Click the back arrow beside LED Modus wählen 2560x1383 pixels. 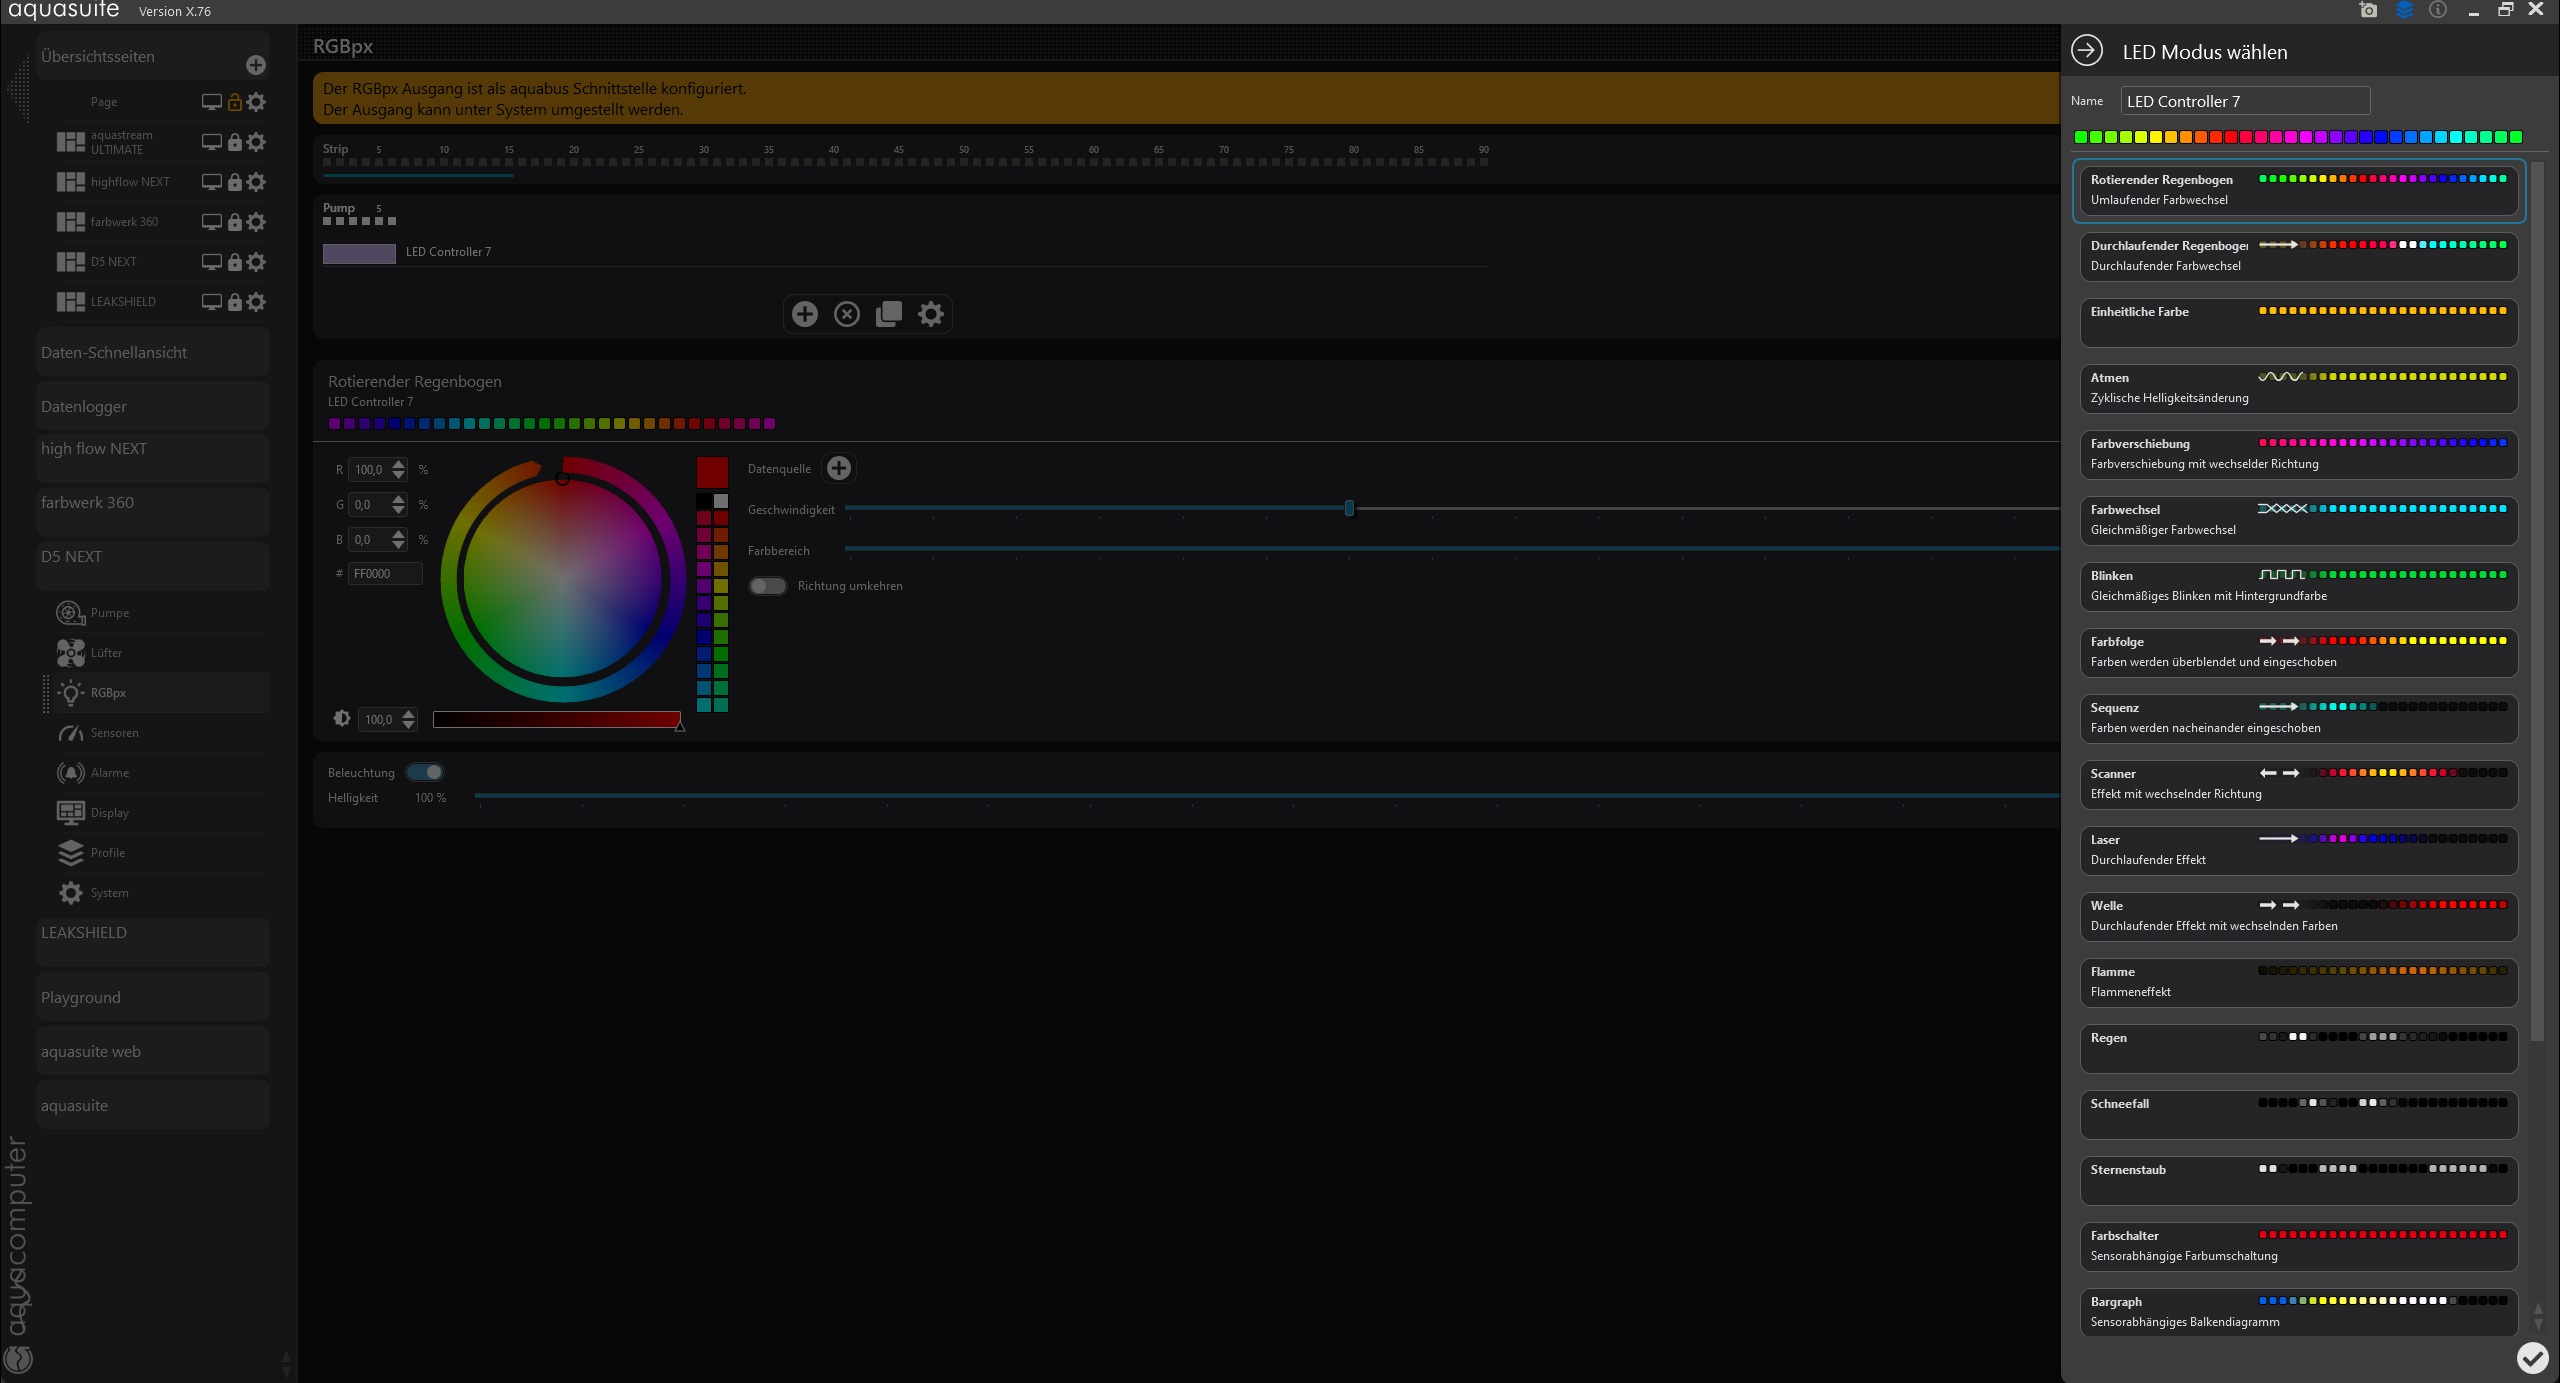[x=2086, y=51]
